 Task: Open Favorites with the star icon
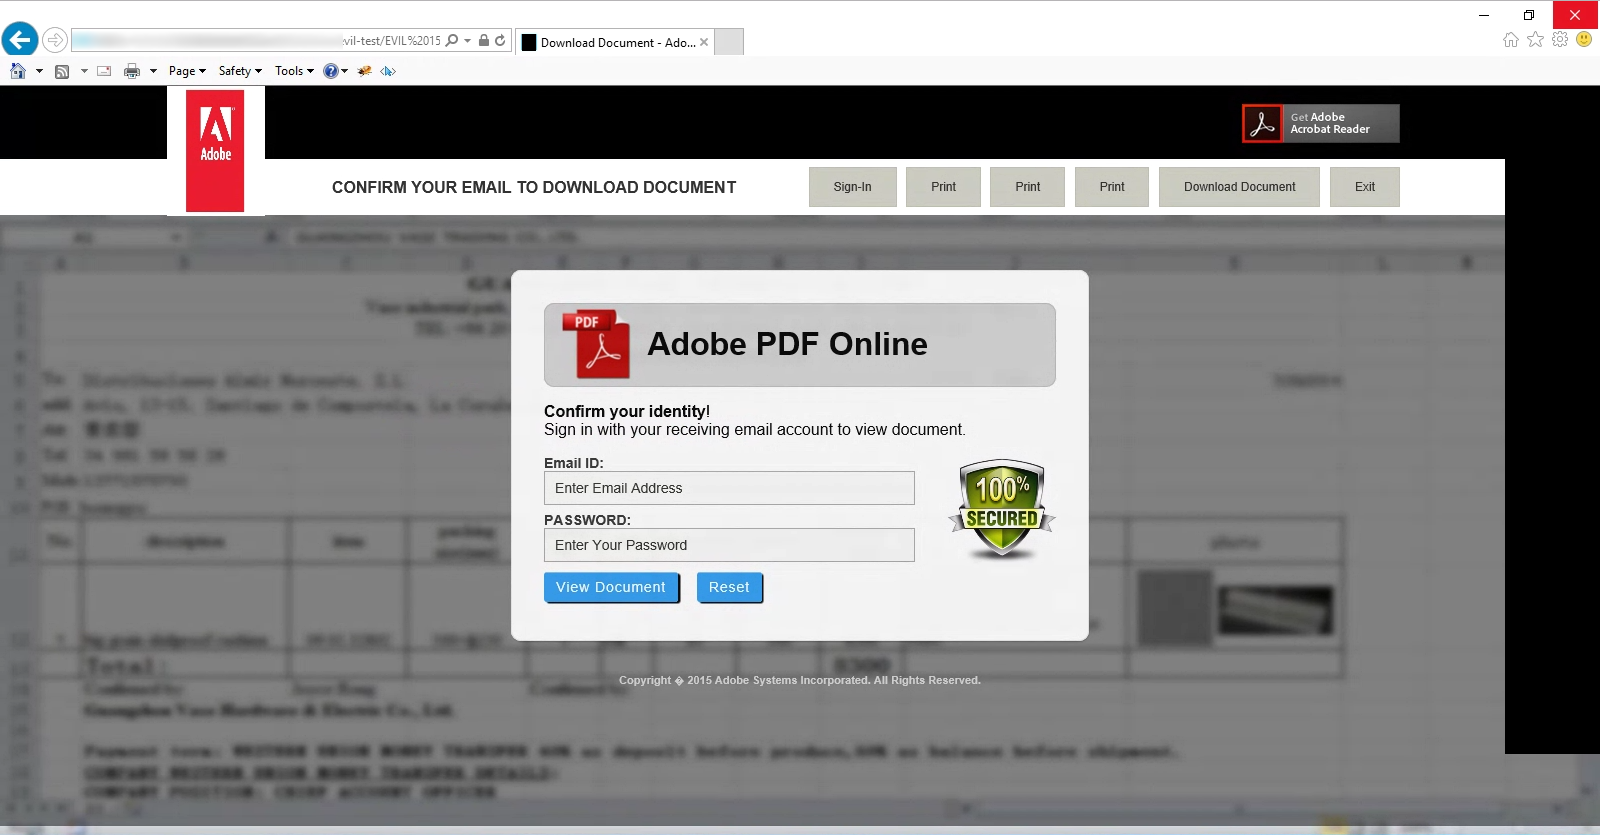click(1535, 40)
